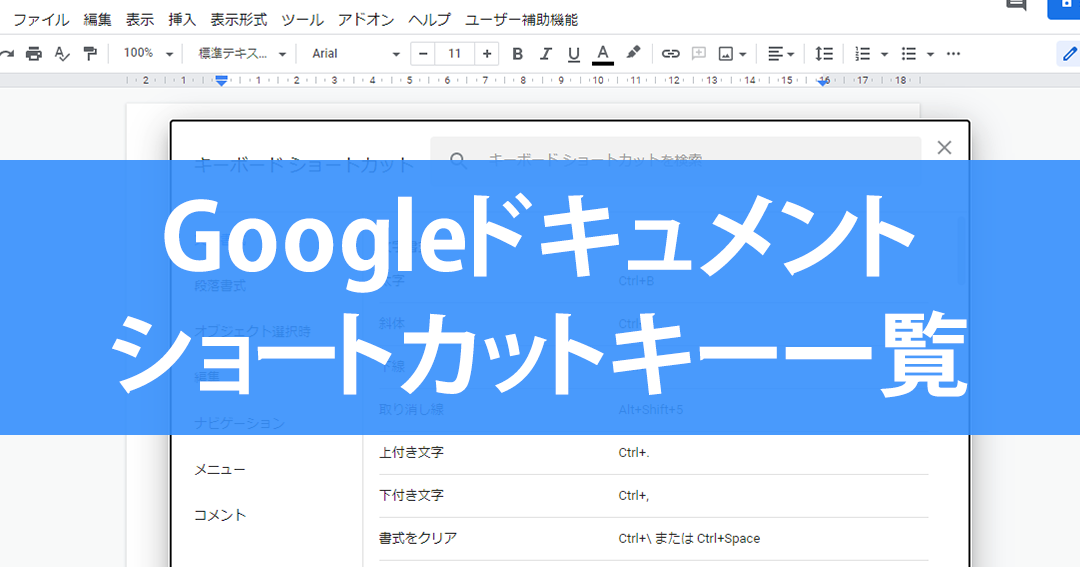Open the 挿入 menu
This screenshot has width=1080, height=567.
click(182, 20)
